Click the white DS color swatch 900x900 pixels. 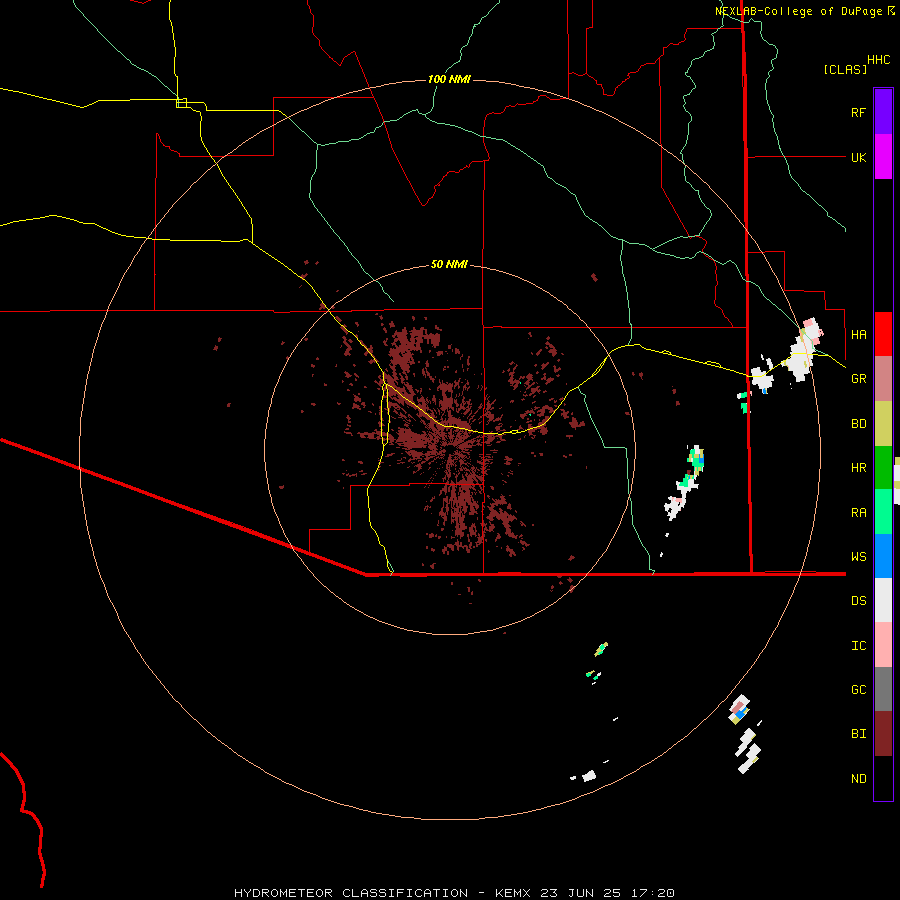click(x=883, y=600)
